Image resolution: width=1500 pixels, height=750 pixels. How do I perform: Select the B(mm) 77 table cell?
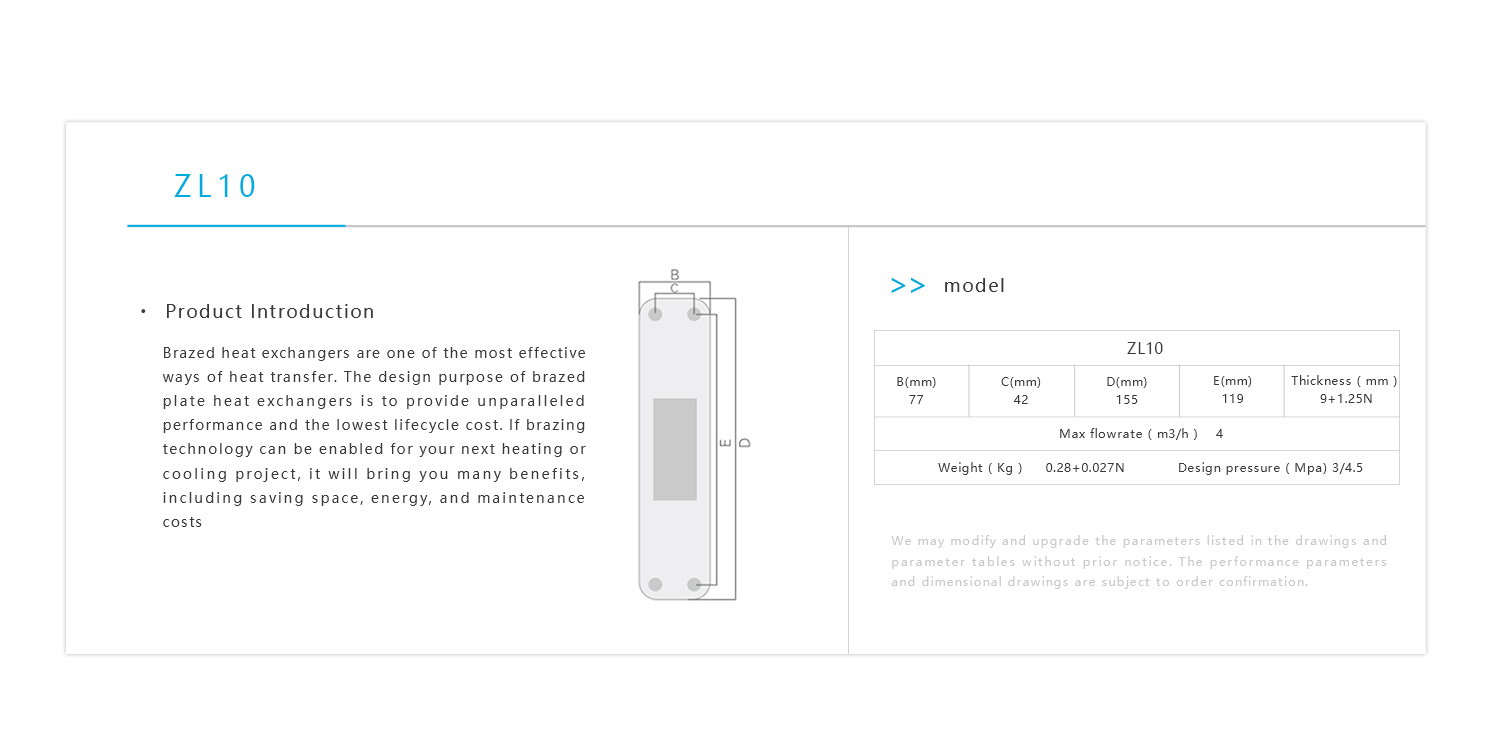click(916, 391)
